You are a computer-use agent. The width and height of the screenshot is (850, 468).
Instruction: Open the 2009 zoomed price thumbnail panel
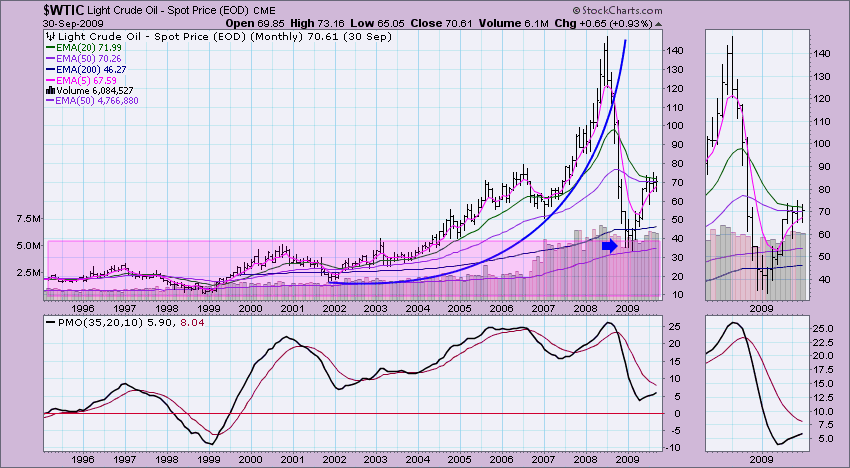(x=757, y=165)
